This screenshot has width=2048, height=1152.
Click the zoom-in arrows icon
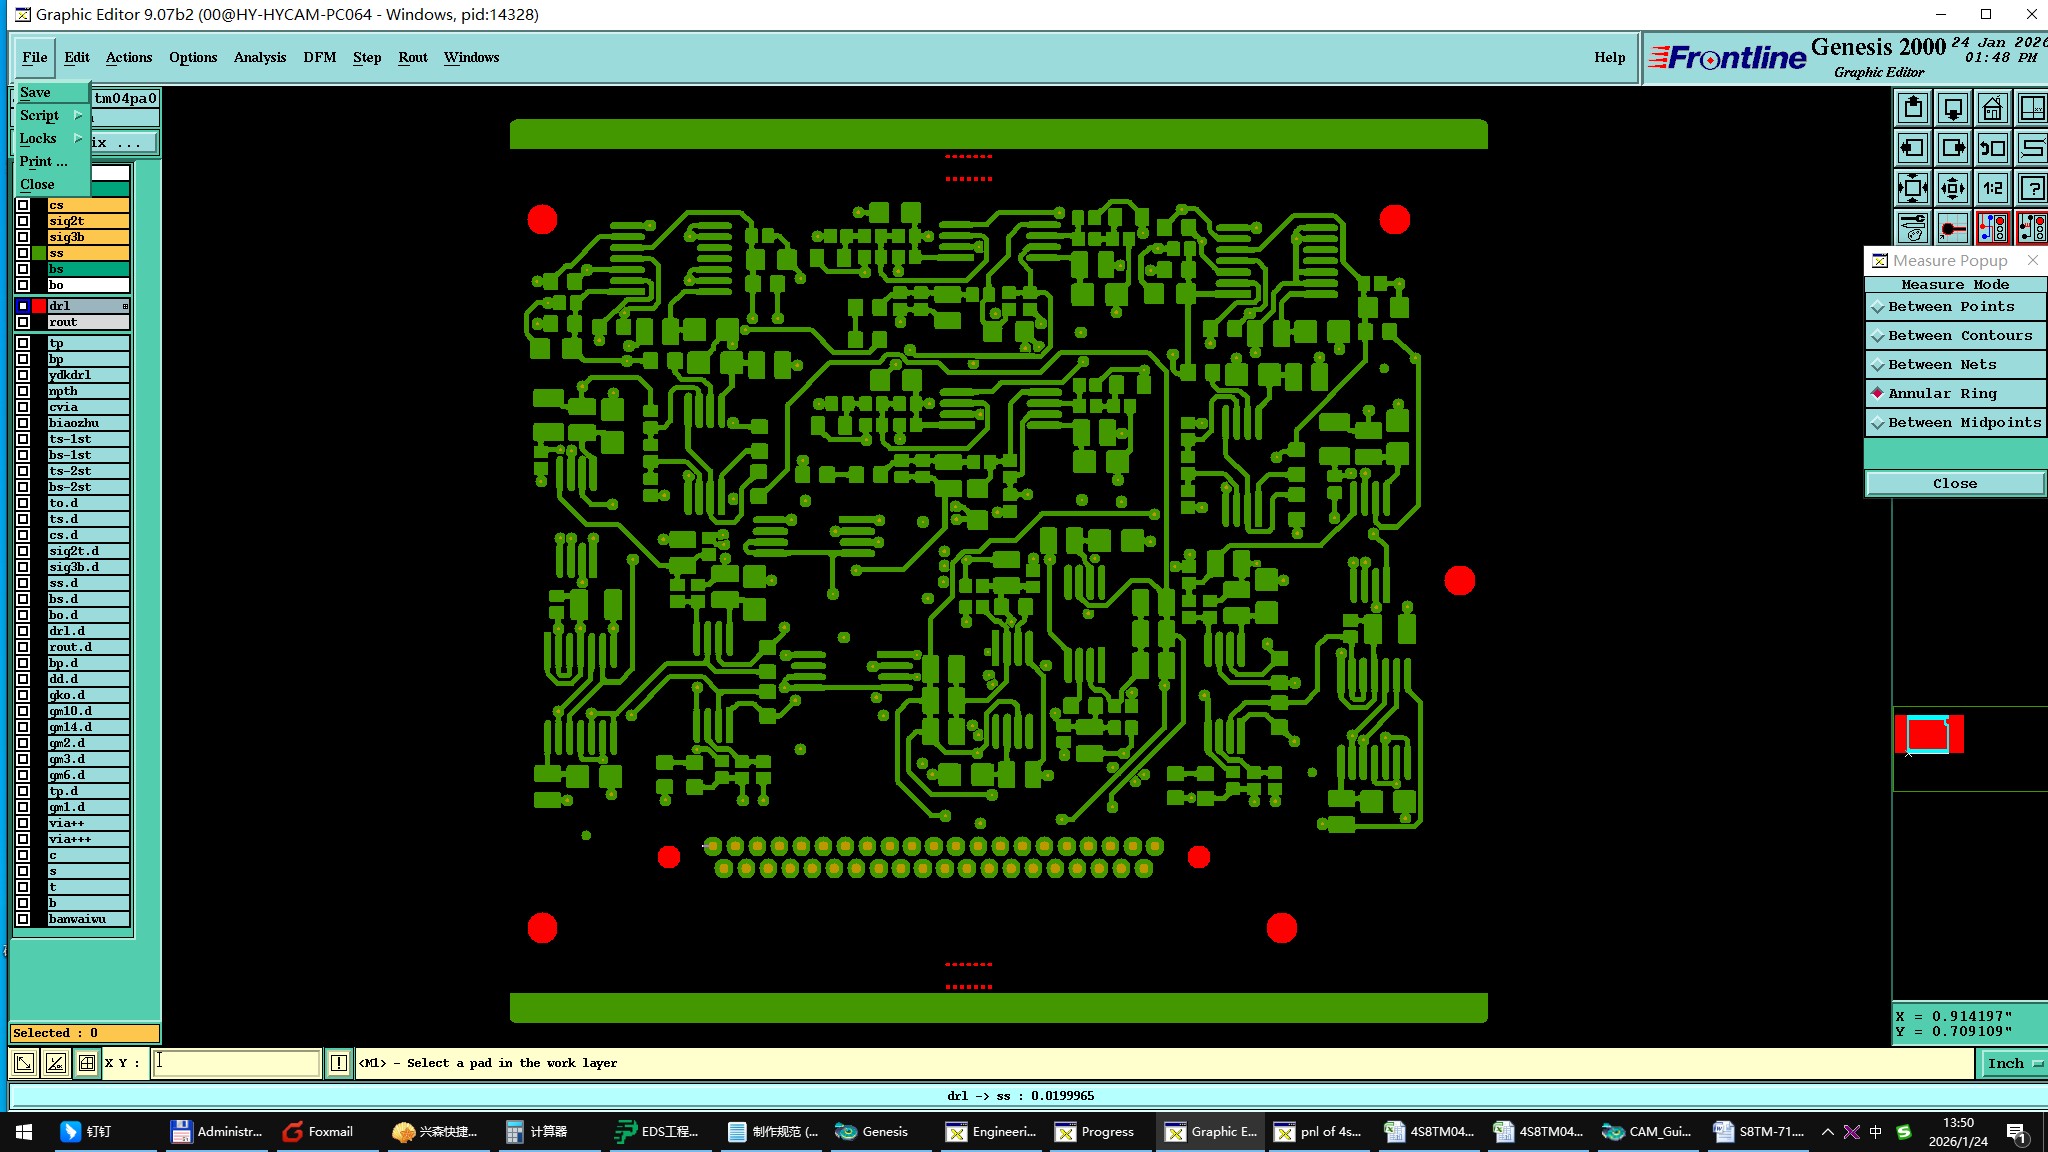click(1913, 188)
